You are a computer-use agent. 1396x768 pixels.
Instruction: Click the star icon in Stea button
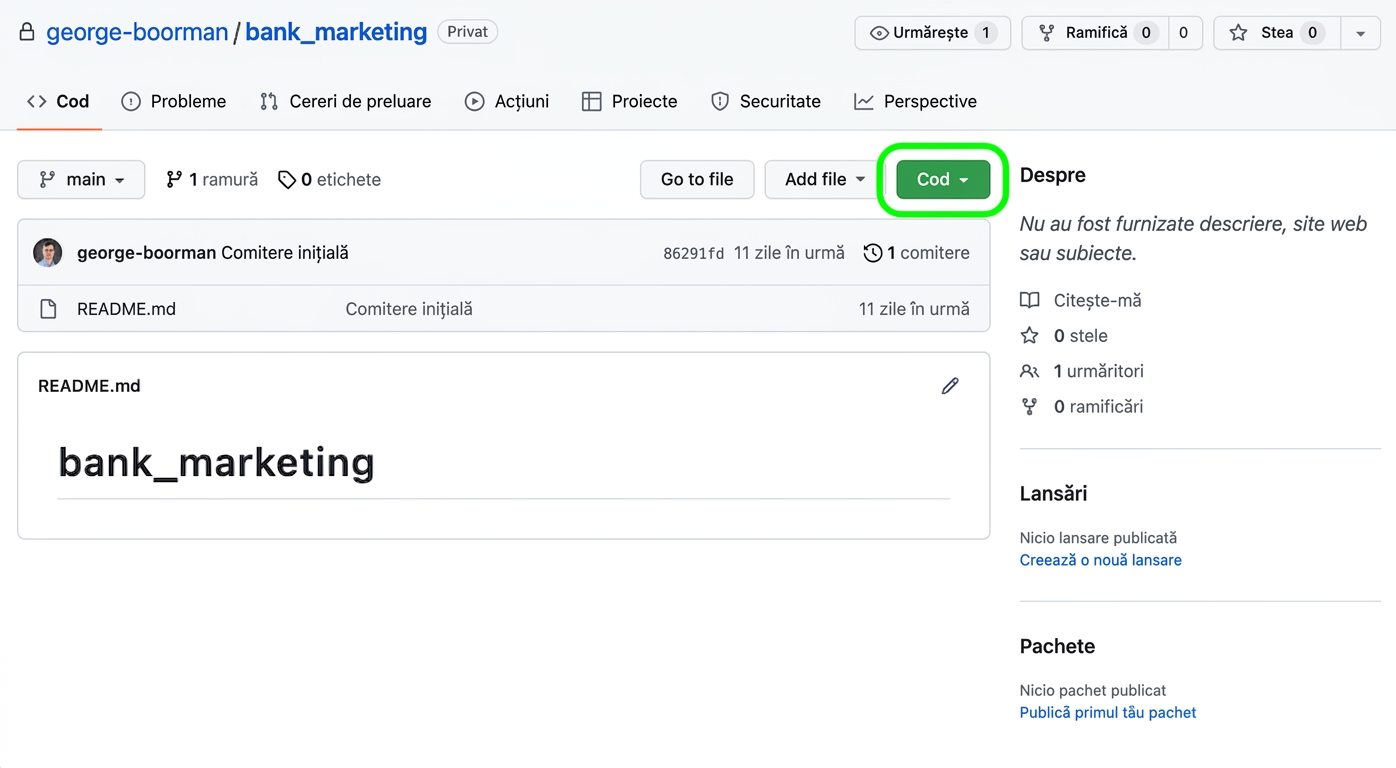[1238, 33]
